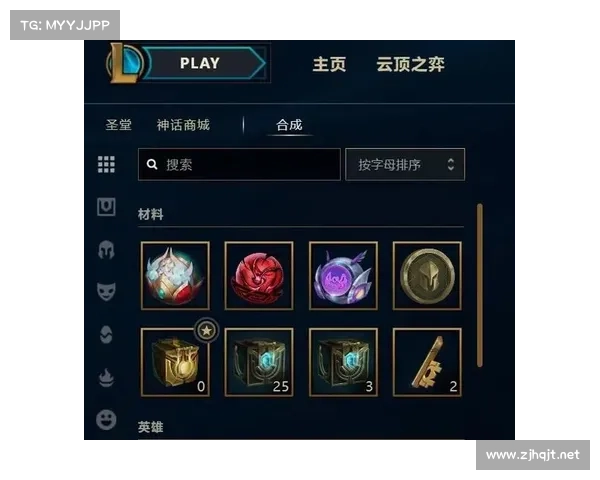
Task: Select the purple orb material
Action: tap(343, 276)
